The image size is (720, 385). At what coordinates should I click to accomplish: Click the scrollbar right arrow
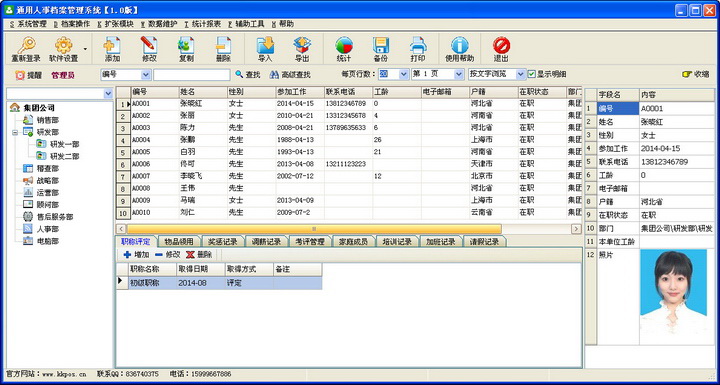(576, 229)
